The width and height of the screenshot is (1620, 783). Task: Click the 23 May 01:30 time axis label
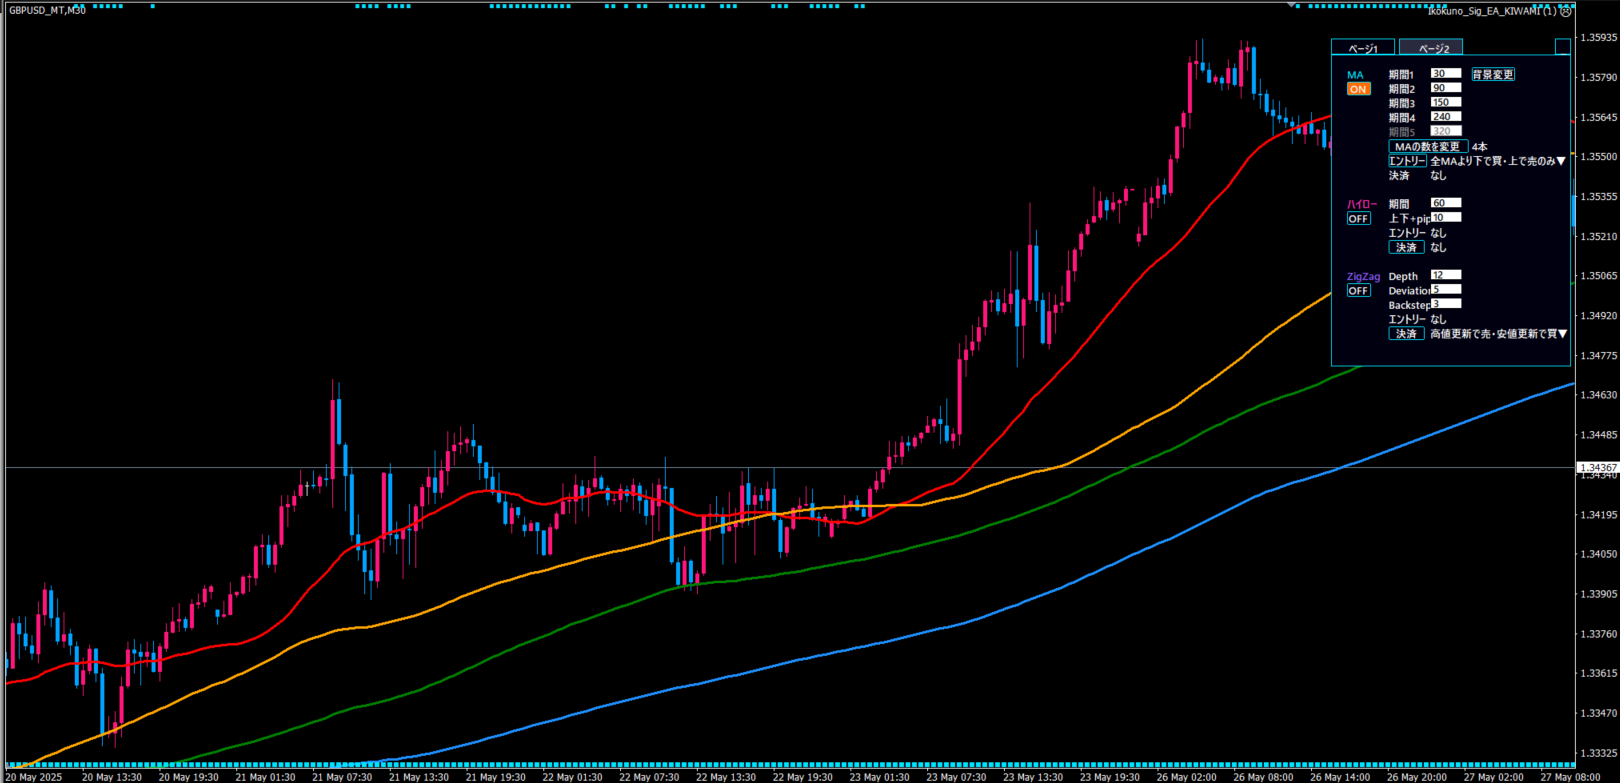click(x=880, y=777)
